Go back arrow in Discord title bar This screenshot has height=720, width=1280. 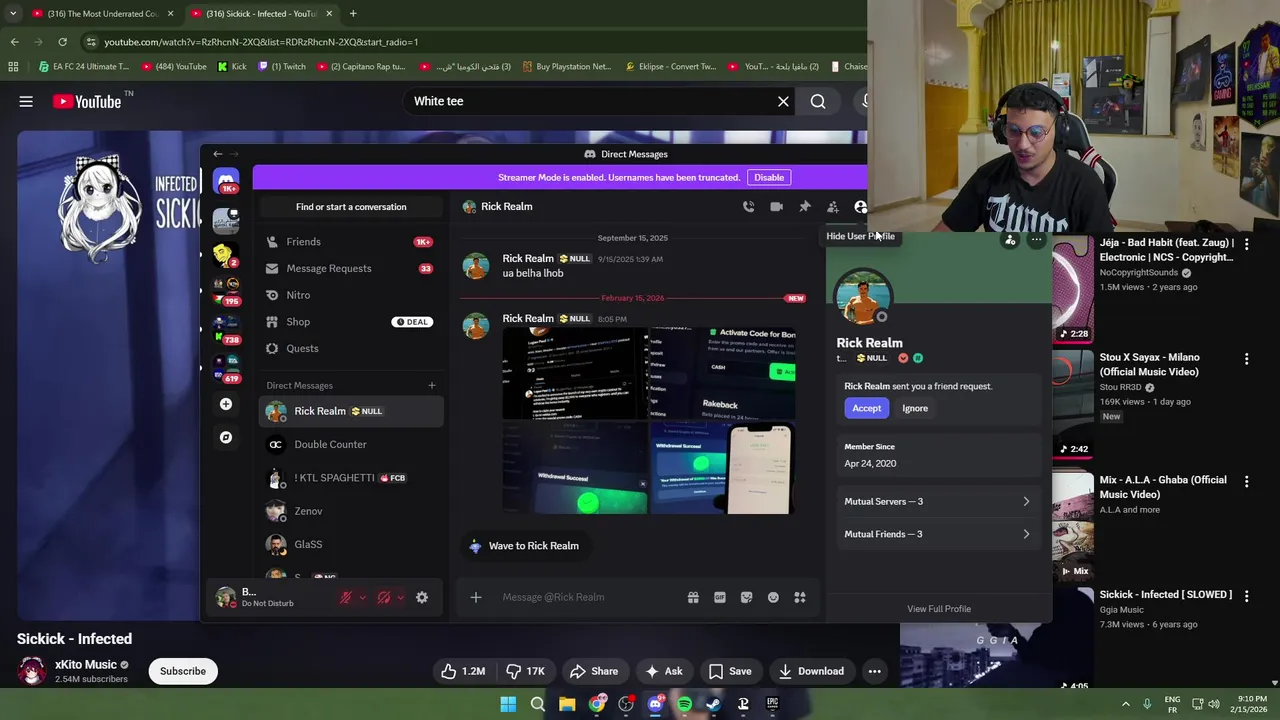point(218,154)
